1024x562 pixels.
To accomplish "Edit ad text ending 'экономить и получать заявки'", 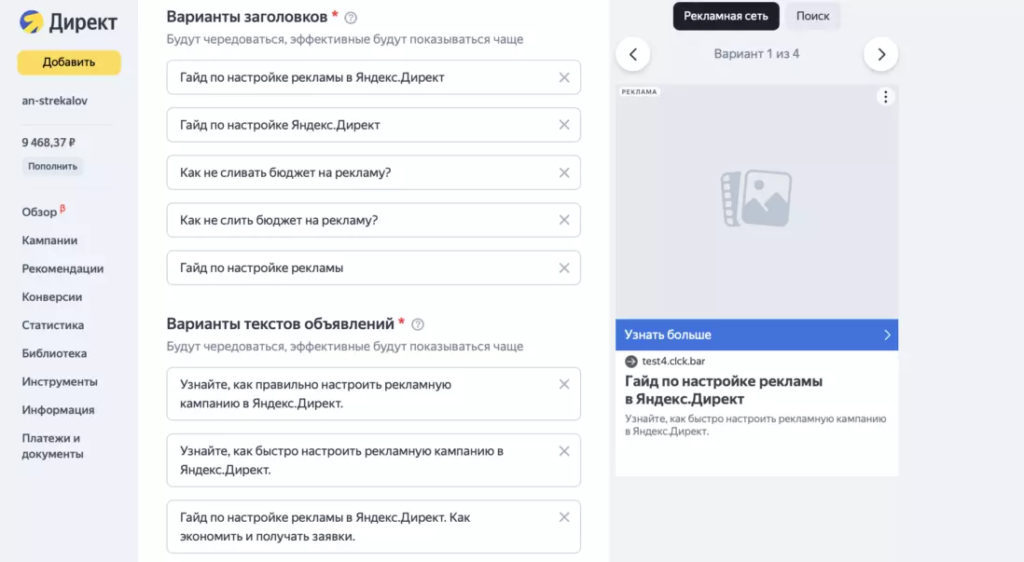I will click(374, 527).
